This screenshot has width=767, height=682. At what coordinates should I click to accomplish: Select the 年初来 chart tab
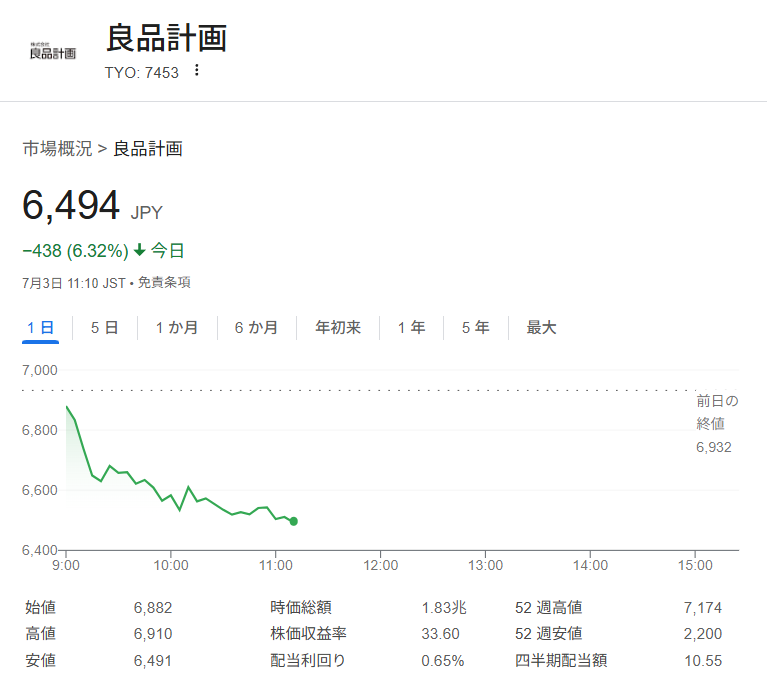point(338,328)
